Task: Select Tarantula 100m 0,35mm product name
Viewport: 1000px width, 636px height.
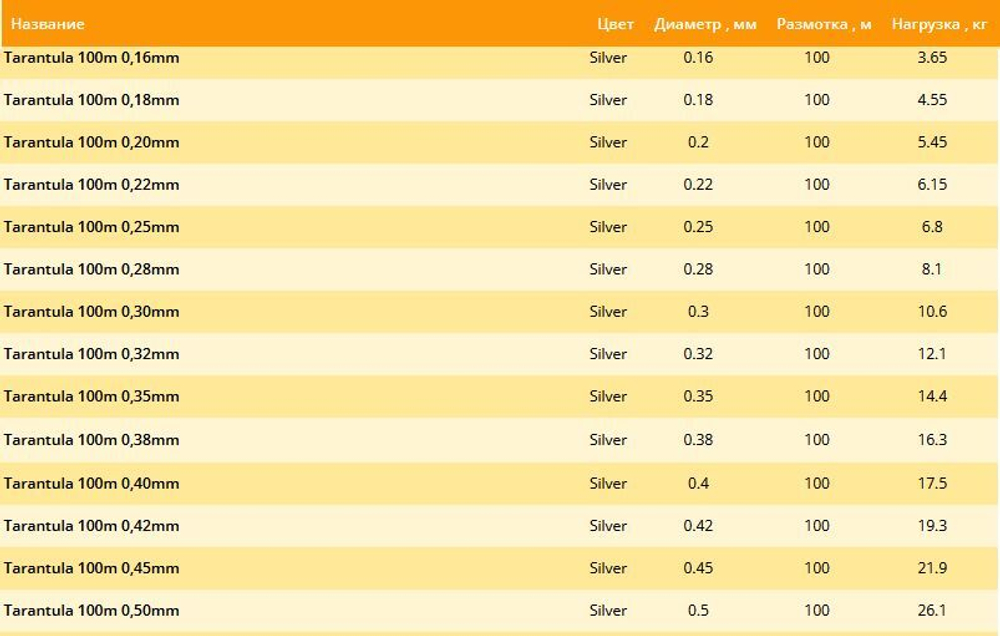Action: [x=91, y=396]
